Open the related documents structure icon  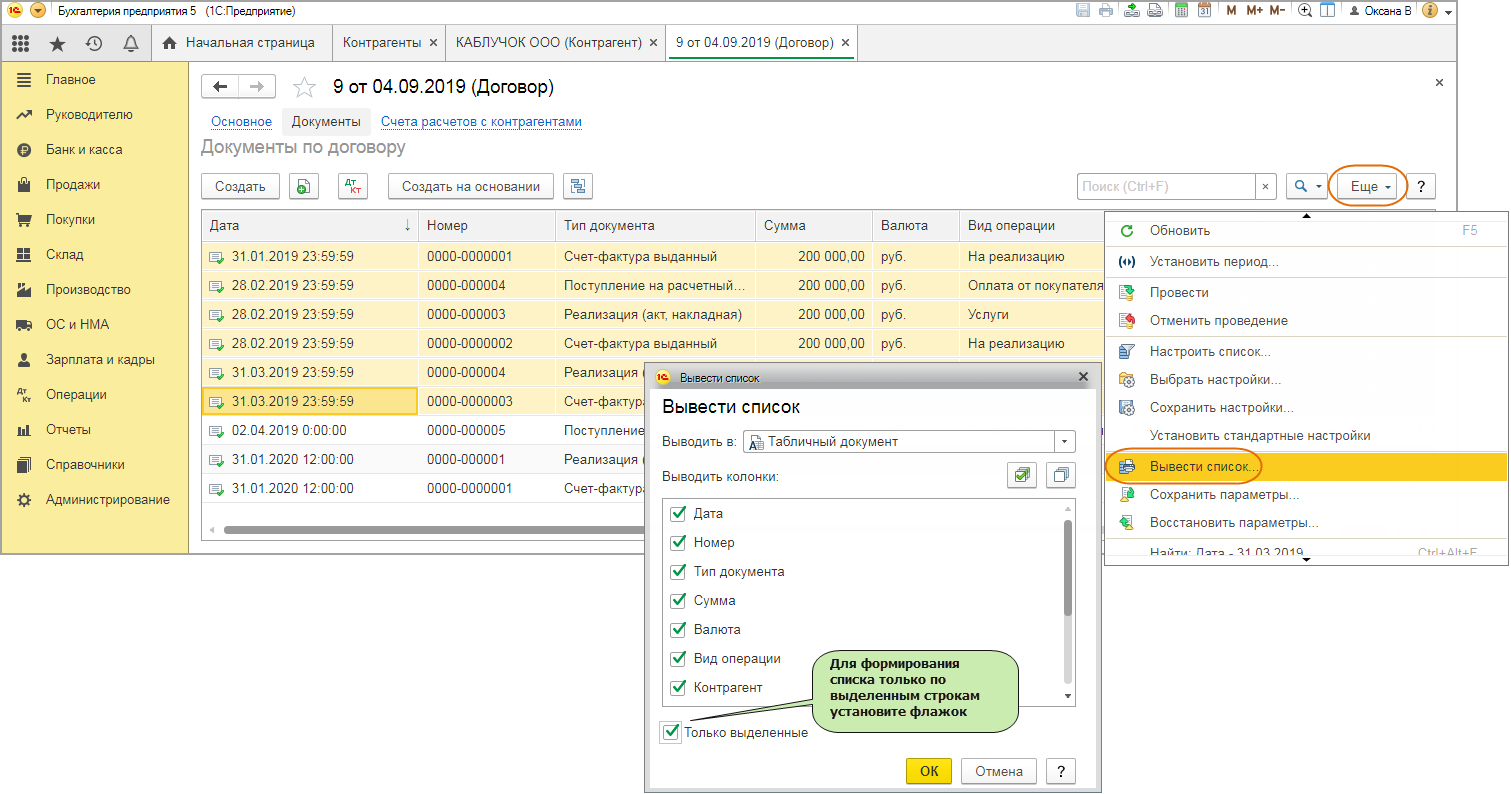point(578,186)
